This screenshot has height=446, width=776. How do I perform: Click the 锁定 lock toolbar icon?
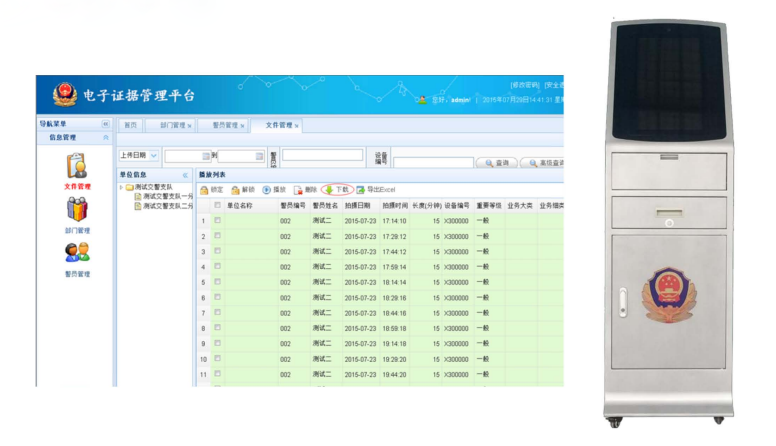click(x=204, y=190)
